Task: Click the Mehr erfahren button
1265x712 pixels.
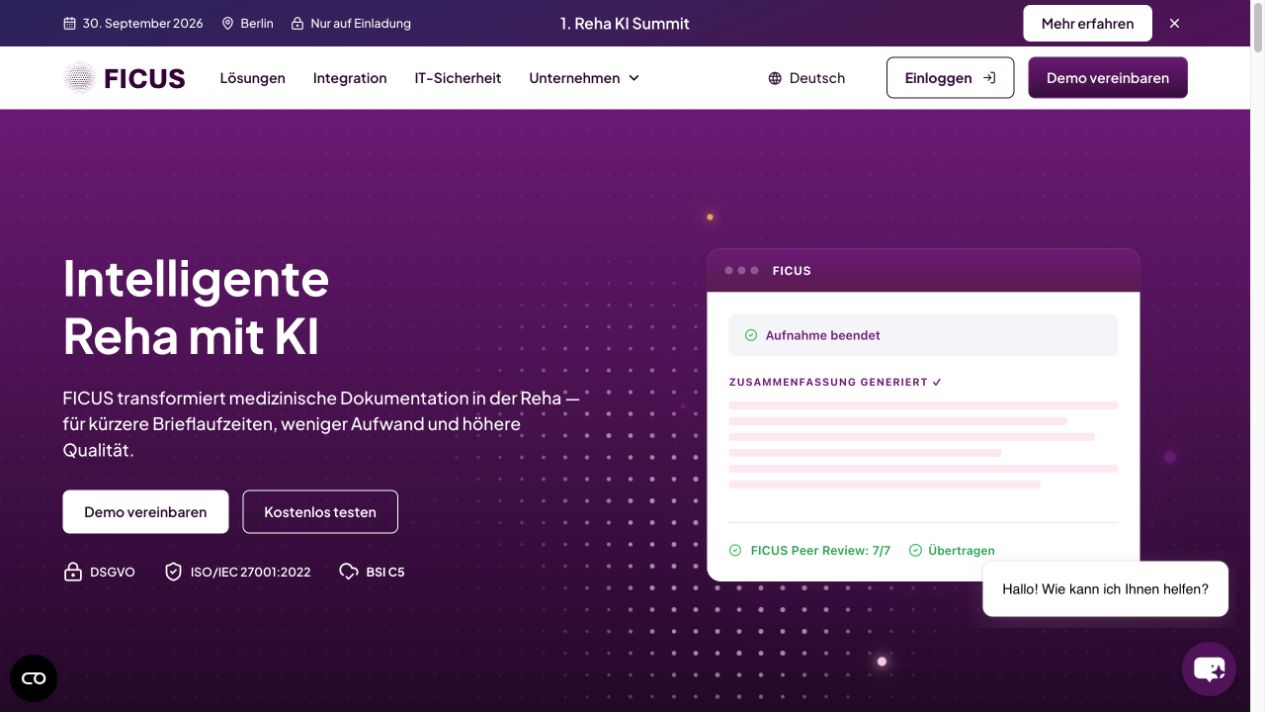Action: tap(1087, 23)
